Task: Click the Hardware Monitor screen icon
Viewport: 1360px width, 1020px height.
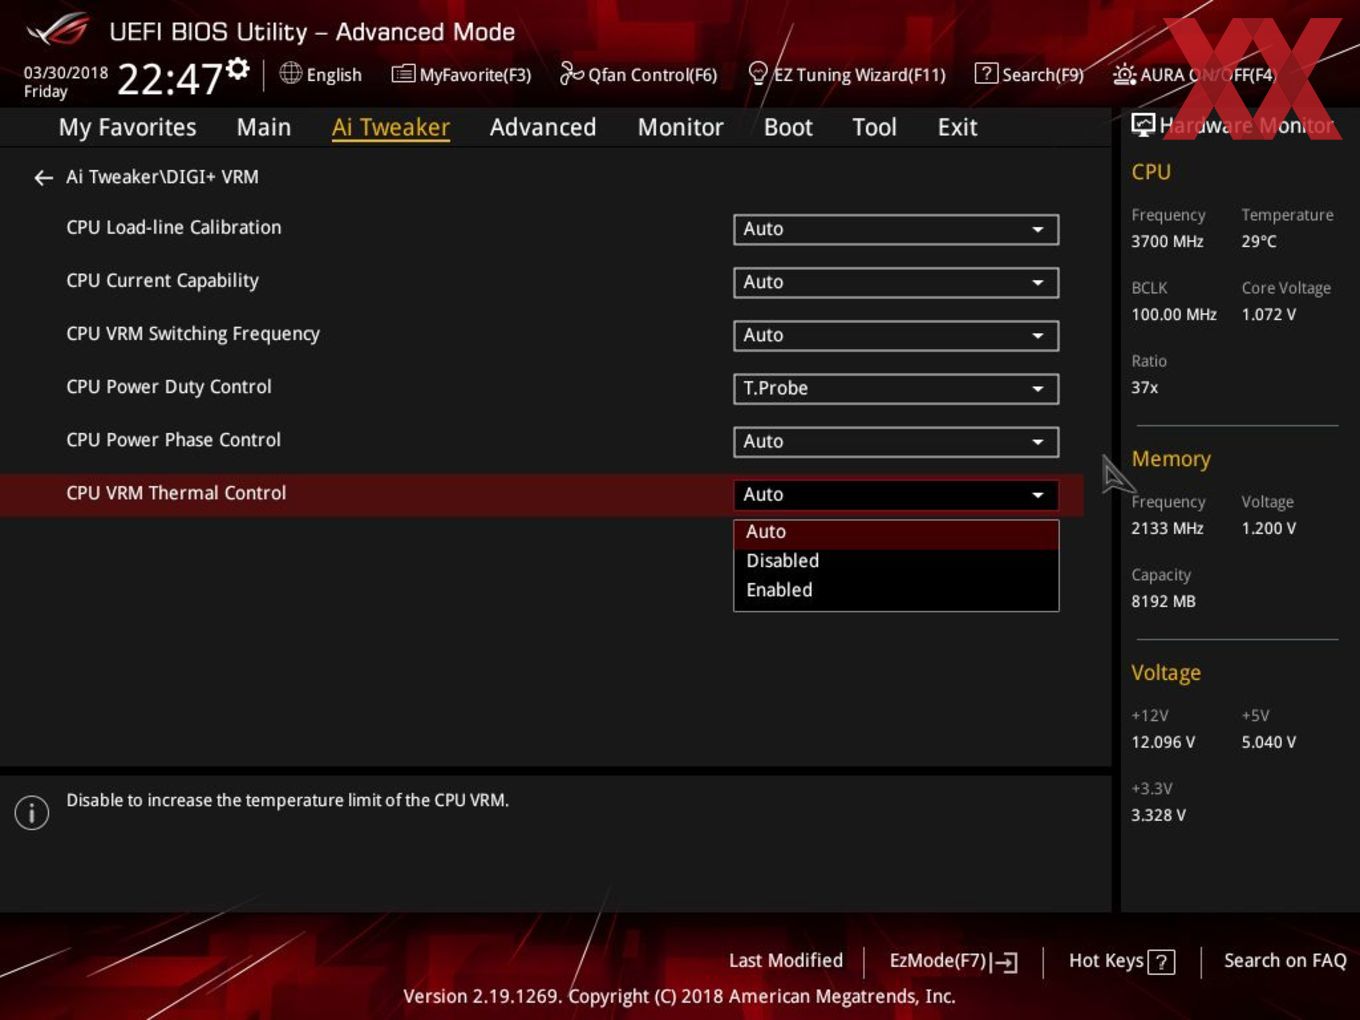Action: coord(1143,125)
